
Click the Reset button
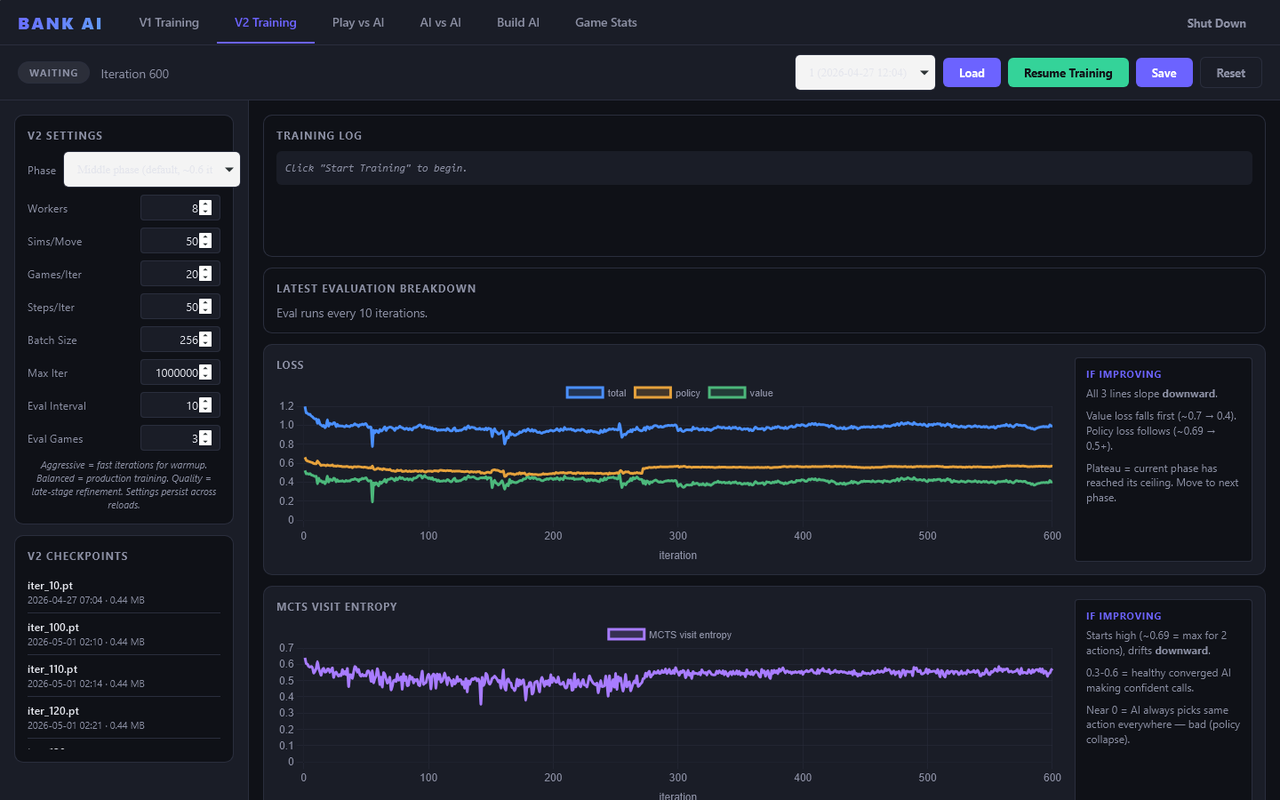(1231, 73)
